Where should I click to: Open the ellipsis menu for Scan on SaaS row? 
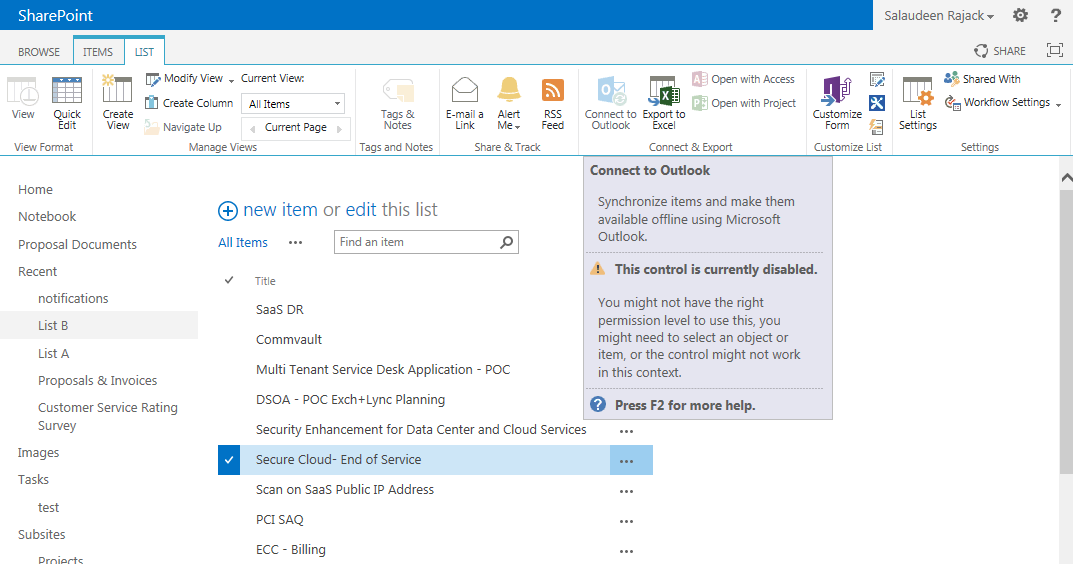[x=626, y=491]
